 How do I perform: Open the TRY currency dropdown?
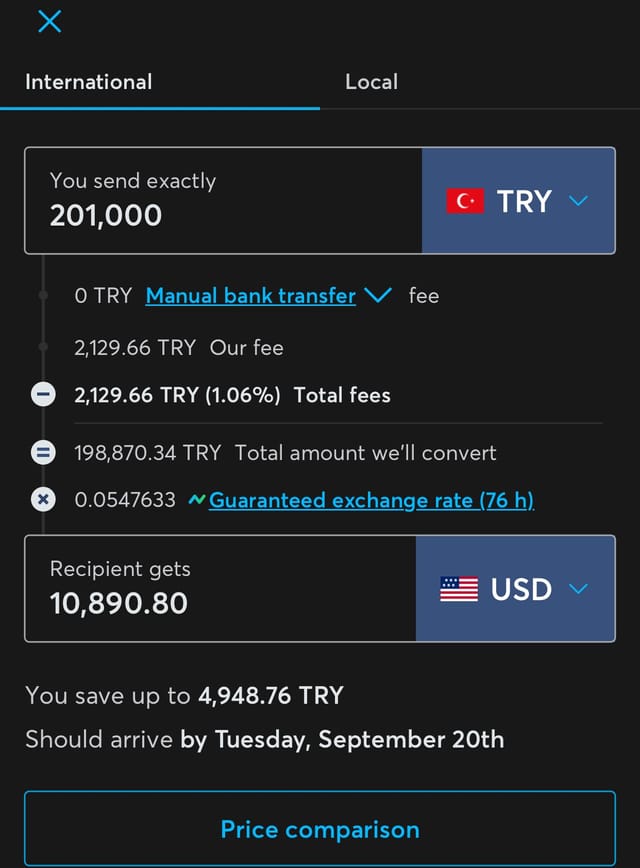pyautogui.click(x=518, y=200)
